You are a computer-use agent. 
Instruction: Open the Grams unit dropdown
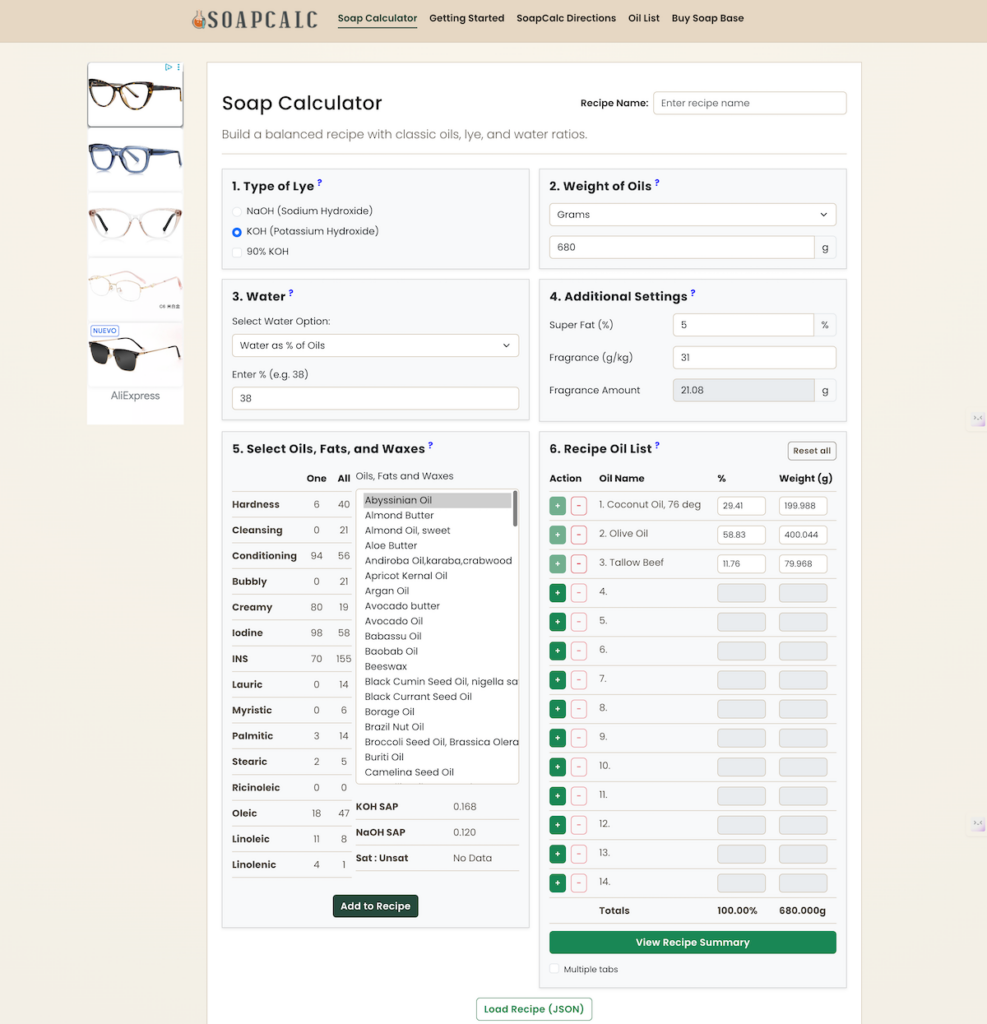click(x=692, y=214)
